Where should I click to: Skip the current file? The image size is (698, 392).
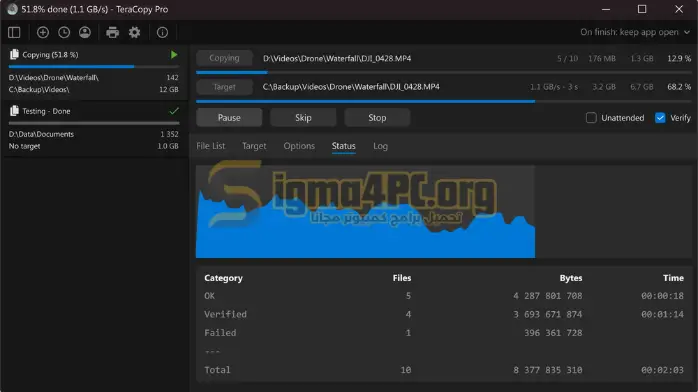point(303,117)
